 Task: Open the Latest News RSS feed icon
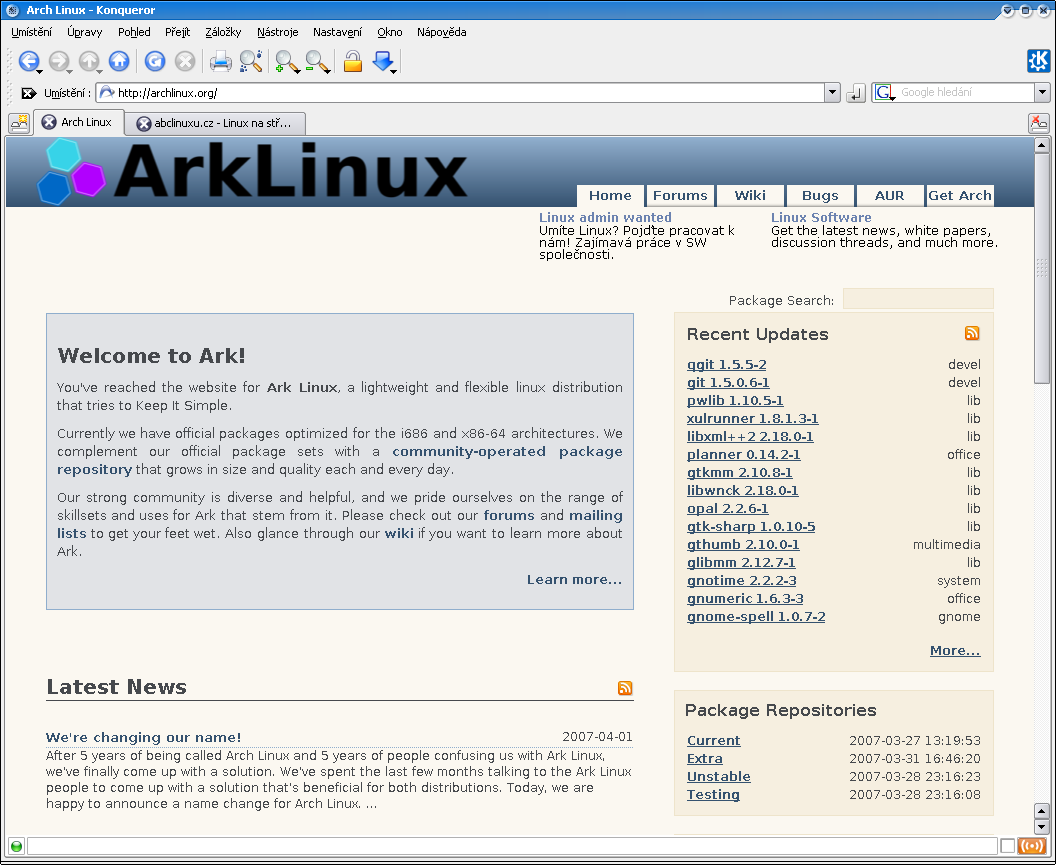[x=625, y=687]
